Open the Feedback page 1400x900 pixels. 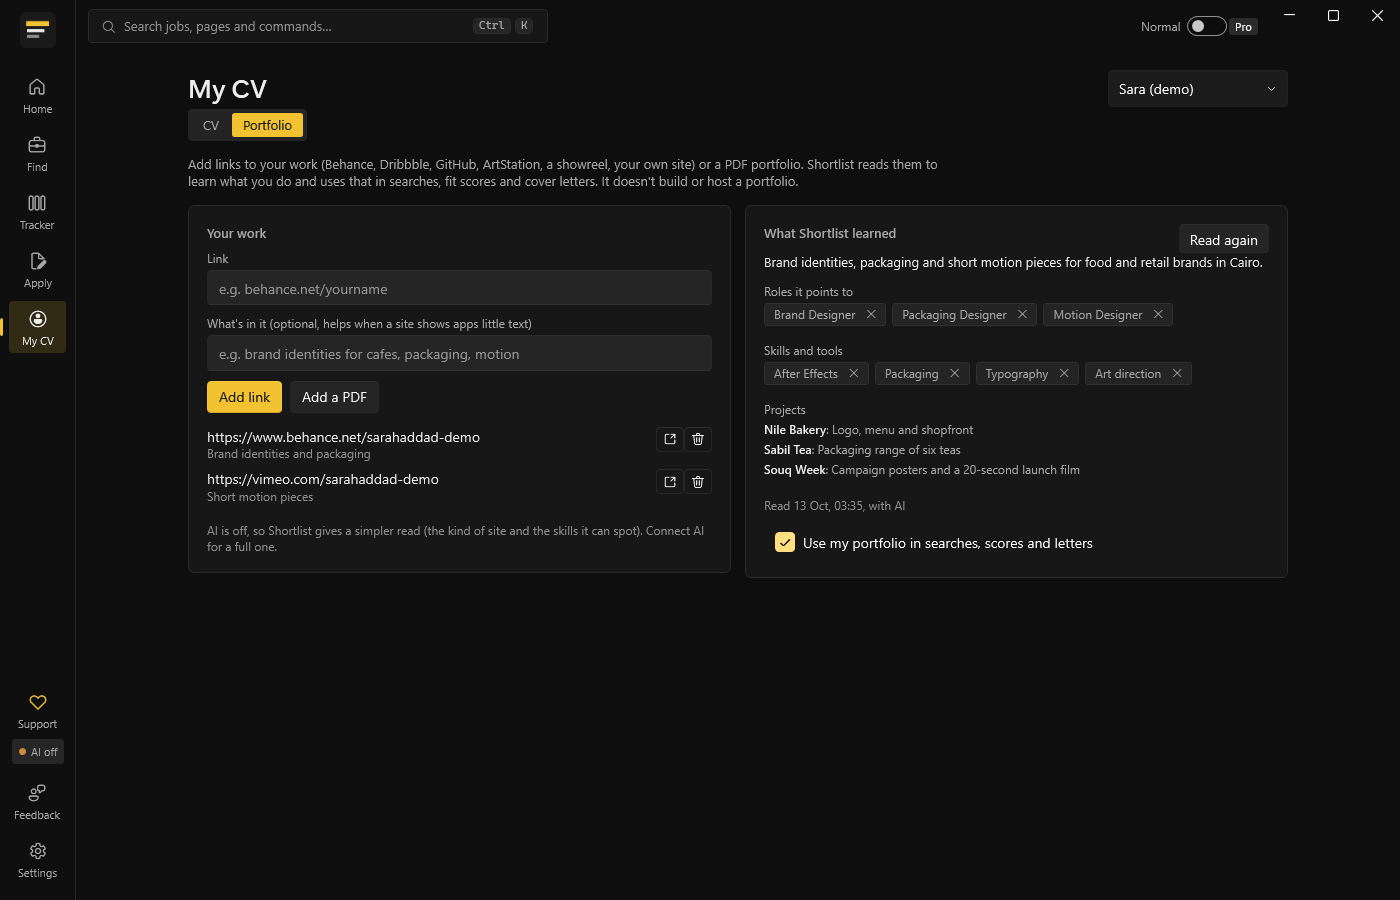(x=37, y=802)
